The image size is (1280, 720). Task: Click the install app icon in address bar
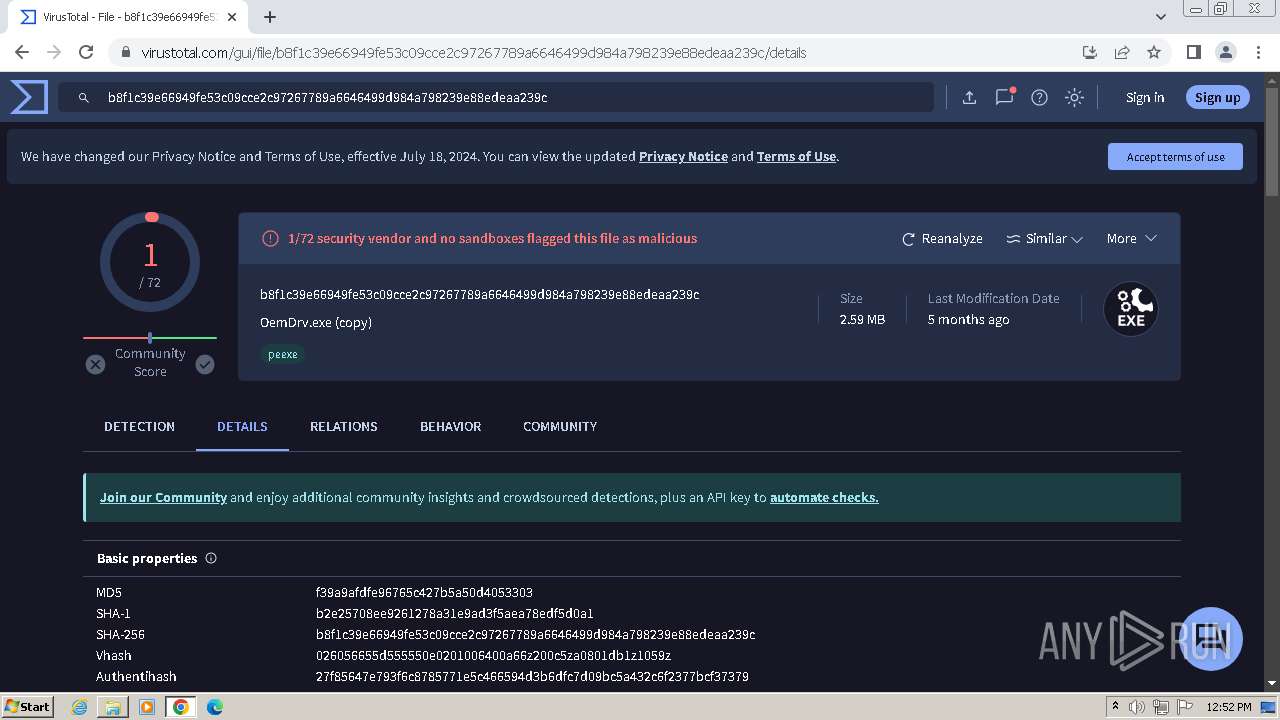(1090, 52)
